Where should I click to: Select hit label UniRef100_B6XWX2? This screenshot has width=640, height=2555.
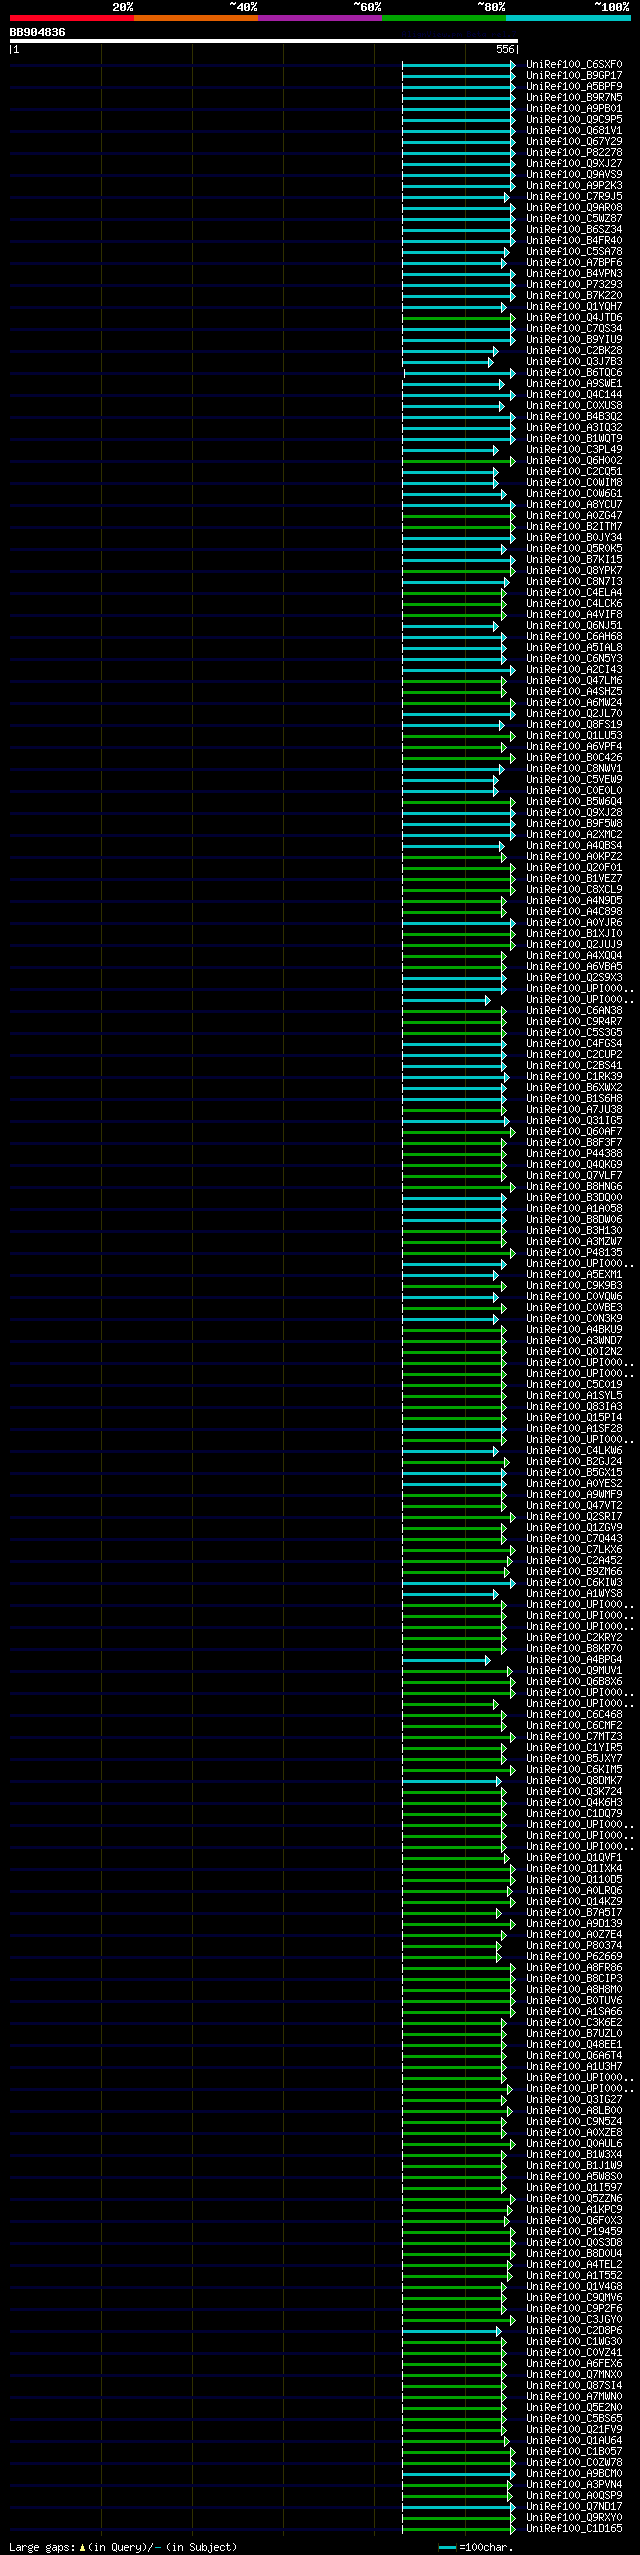tap(574, 1088)
